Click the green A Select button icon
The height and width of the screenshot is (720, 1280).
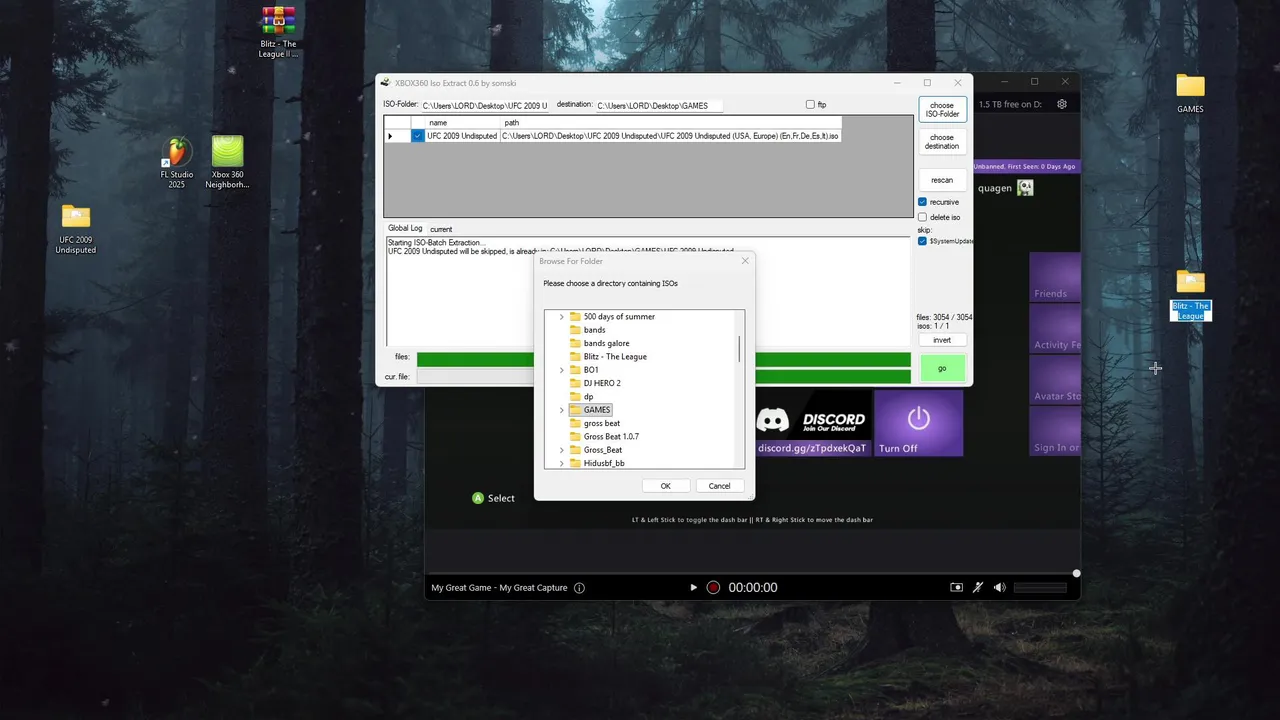click(x=478, y=498)
